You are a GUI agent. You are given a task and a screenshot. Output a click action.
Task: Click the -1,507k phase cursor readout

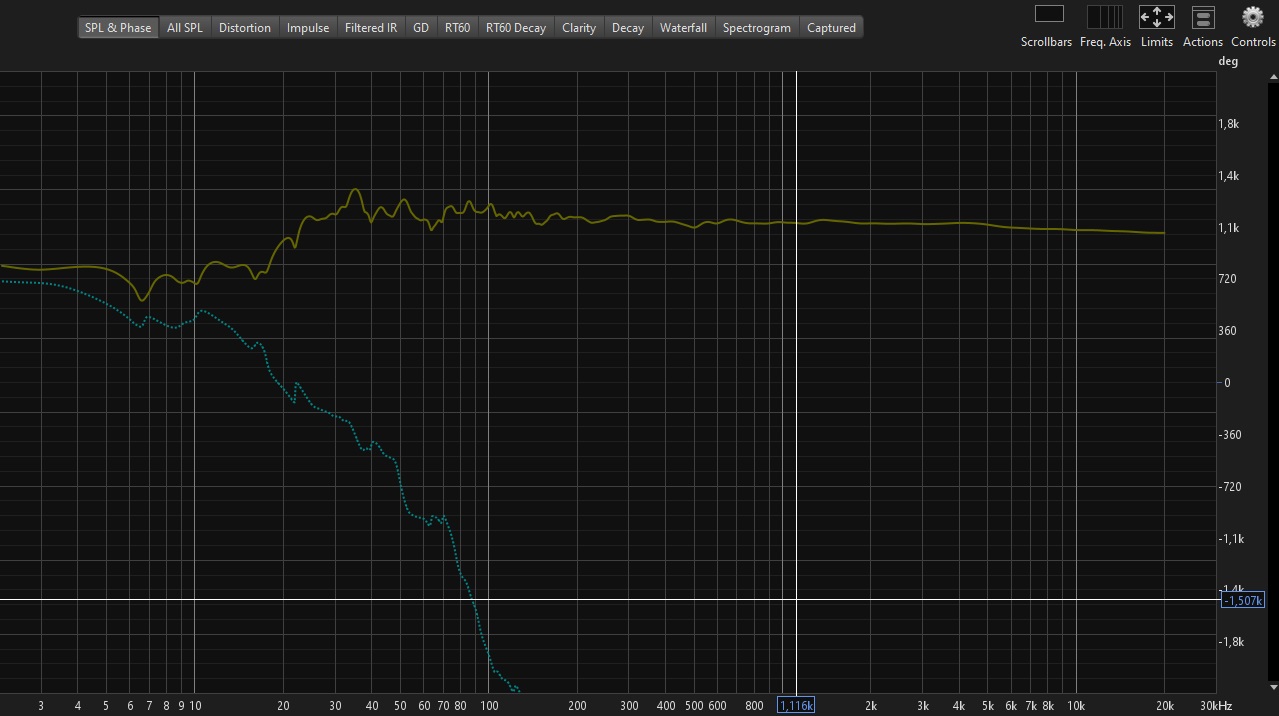pos(1244,600)
